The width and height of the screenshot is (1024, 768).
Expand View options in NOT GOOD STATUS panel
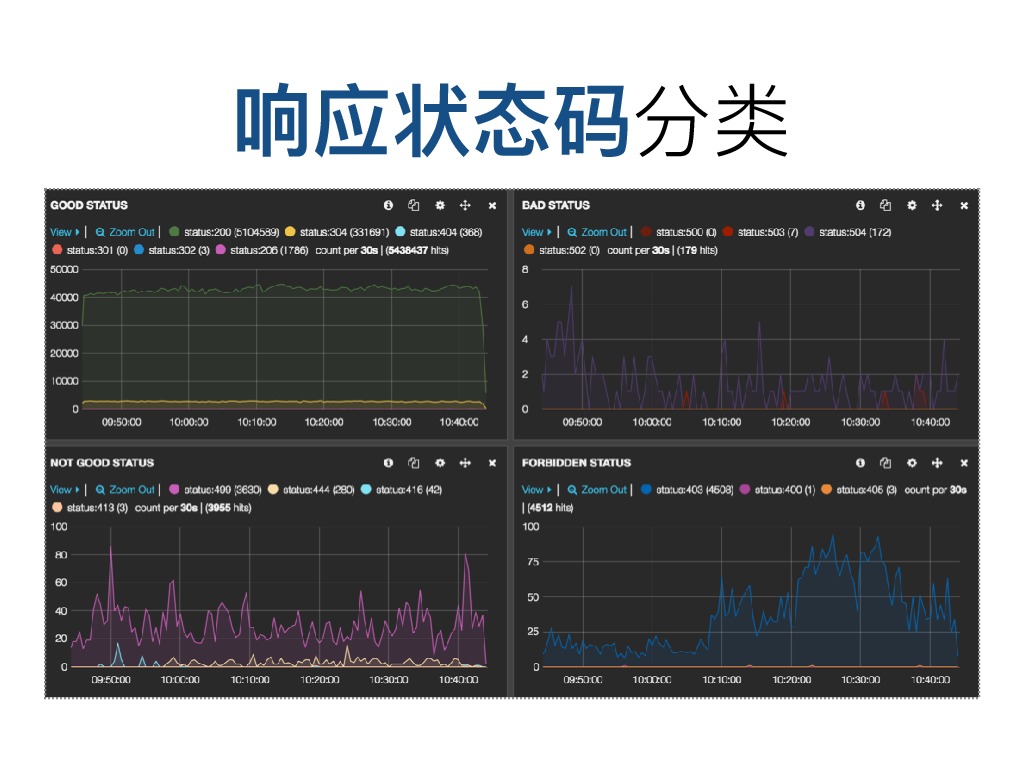click(x=65, y=489)
